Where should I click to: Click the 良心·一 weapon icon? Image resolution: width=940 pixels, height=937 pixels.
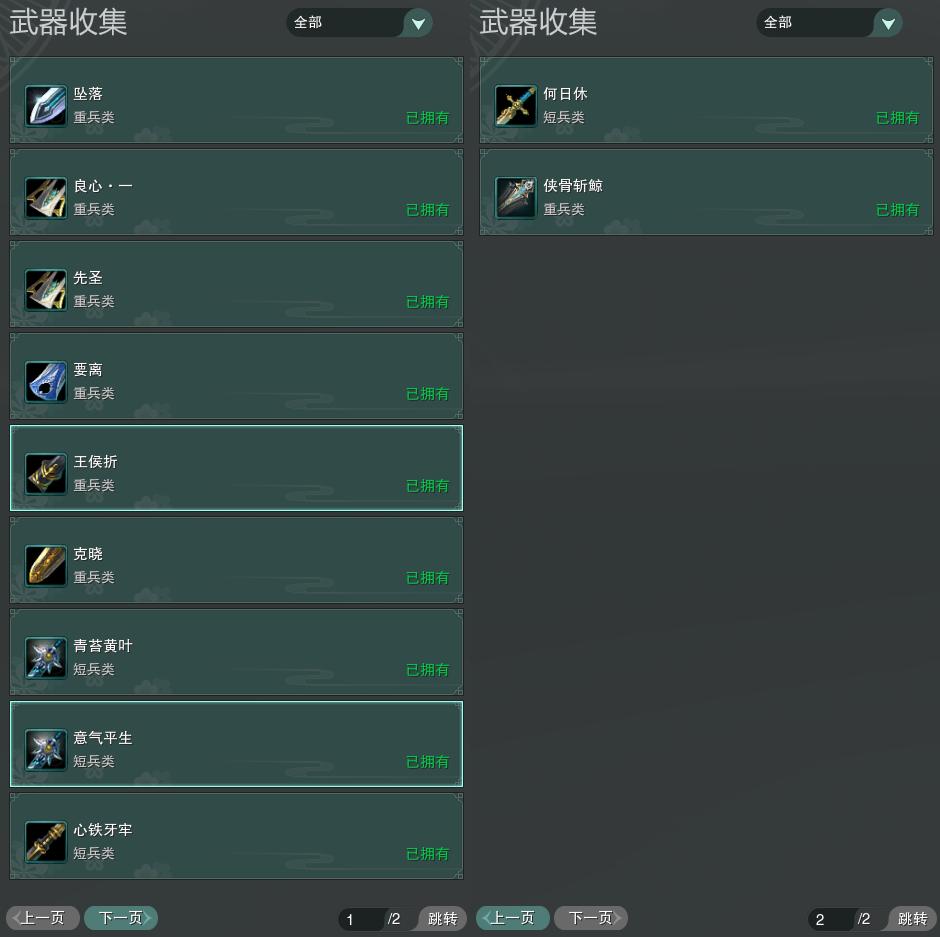point(46,197)
